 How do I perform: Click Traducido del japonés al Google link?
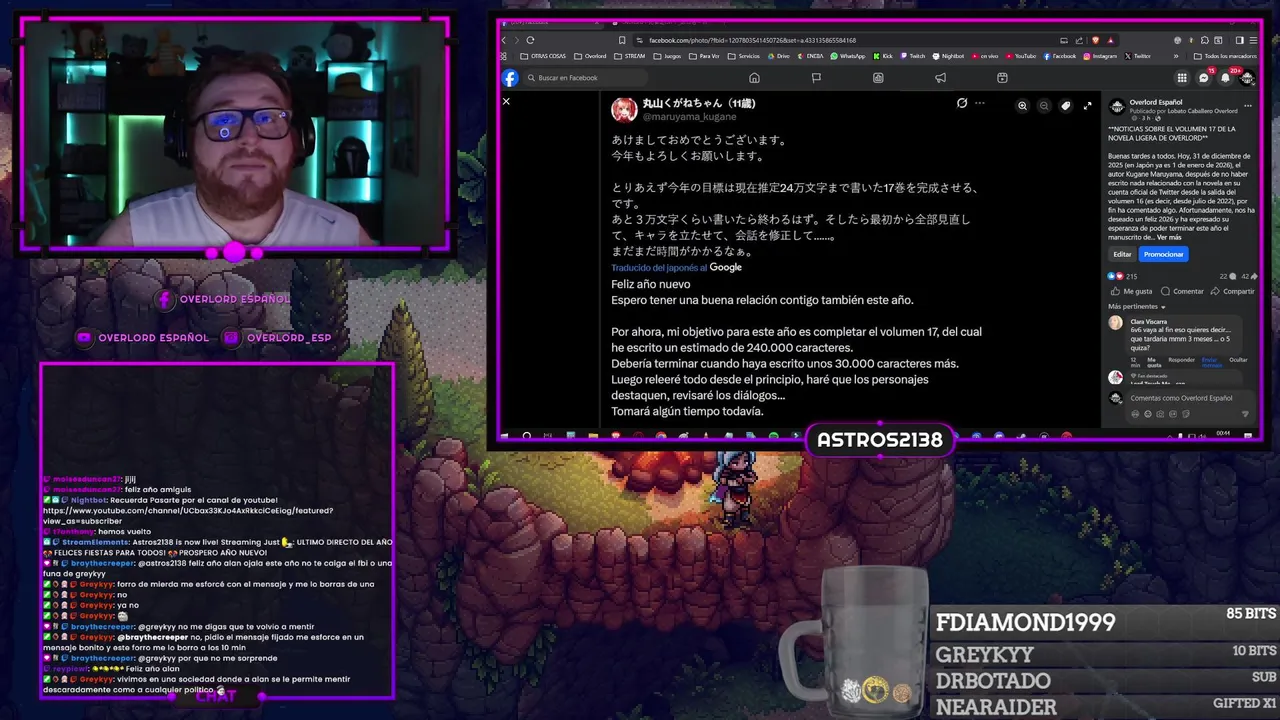coord(677,267)
